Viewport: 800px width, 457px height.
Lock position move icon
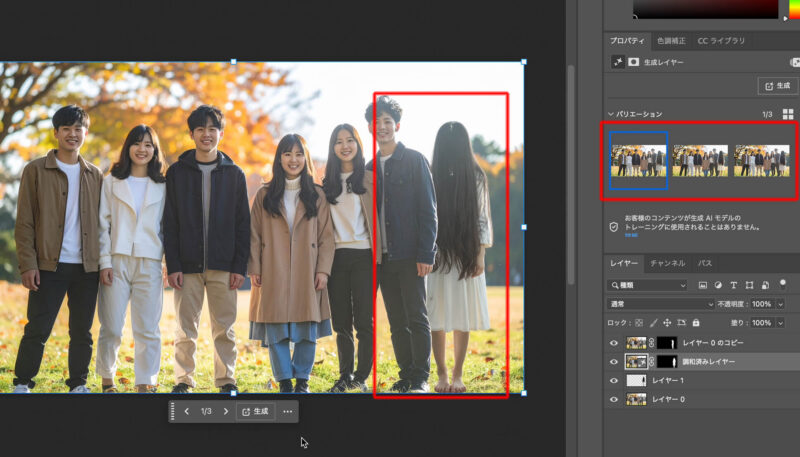tap(667, 323)
